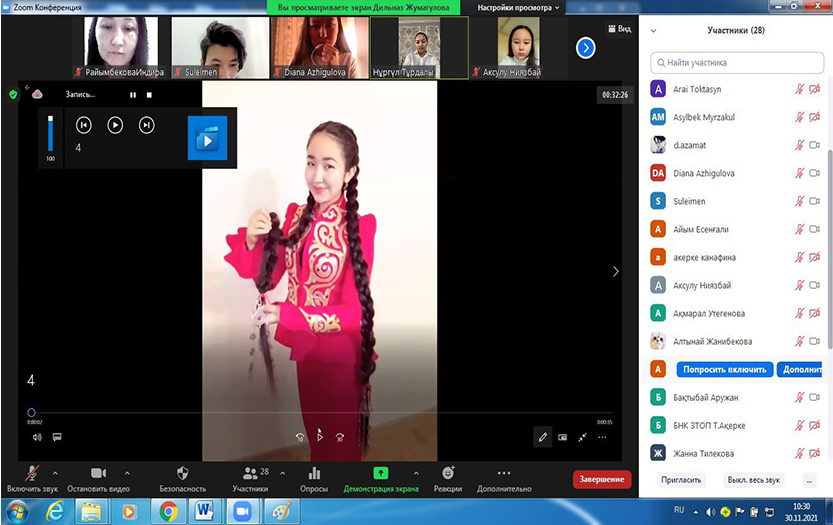Open the Дополнительно three-dots menu

coord(504,473)
